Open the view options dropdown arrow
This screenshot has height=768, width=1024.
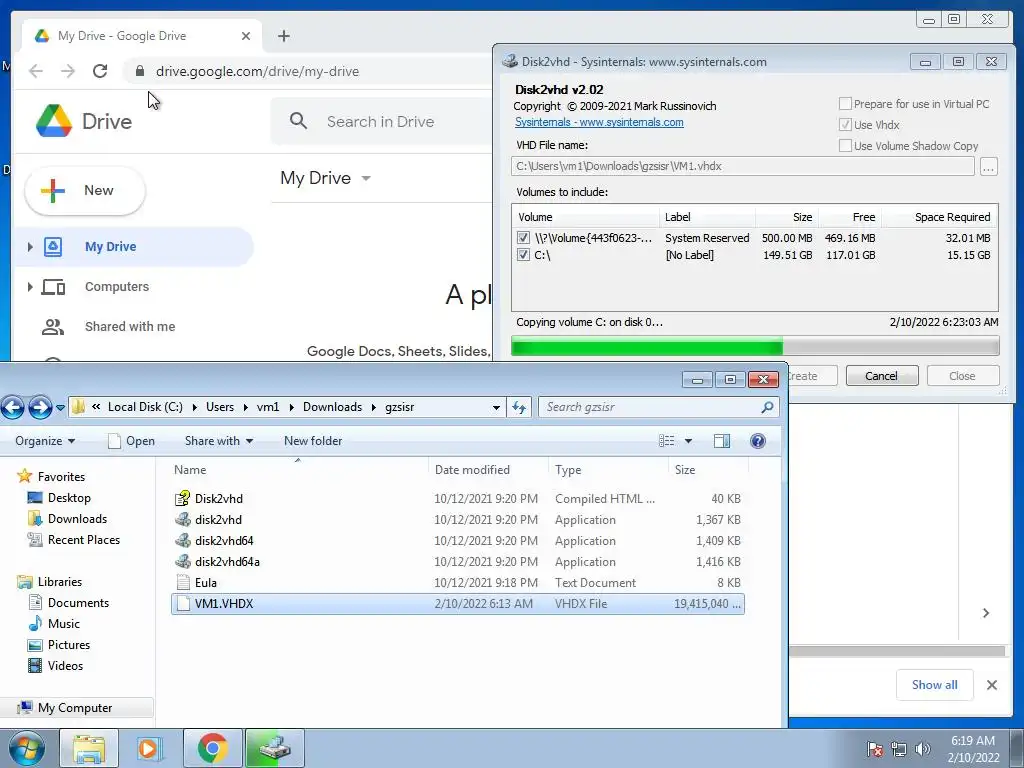point(688,441)
